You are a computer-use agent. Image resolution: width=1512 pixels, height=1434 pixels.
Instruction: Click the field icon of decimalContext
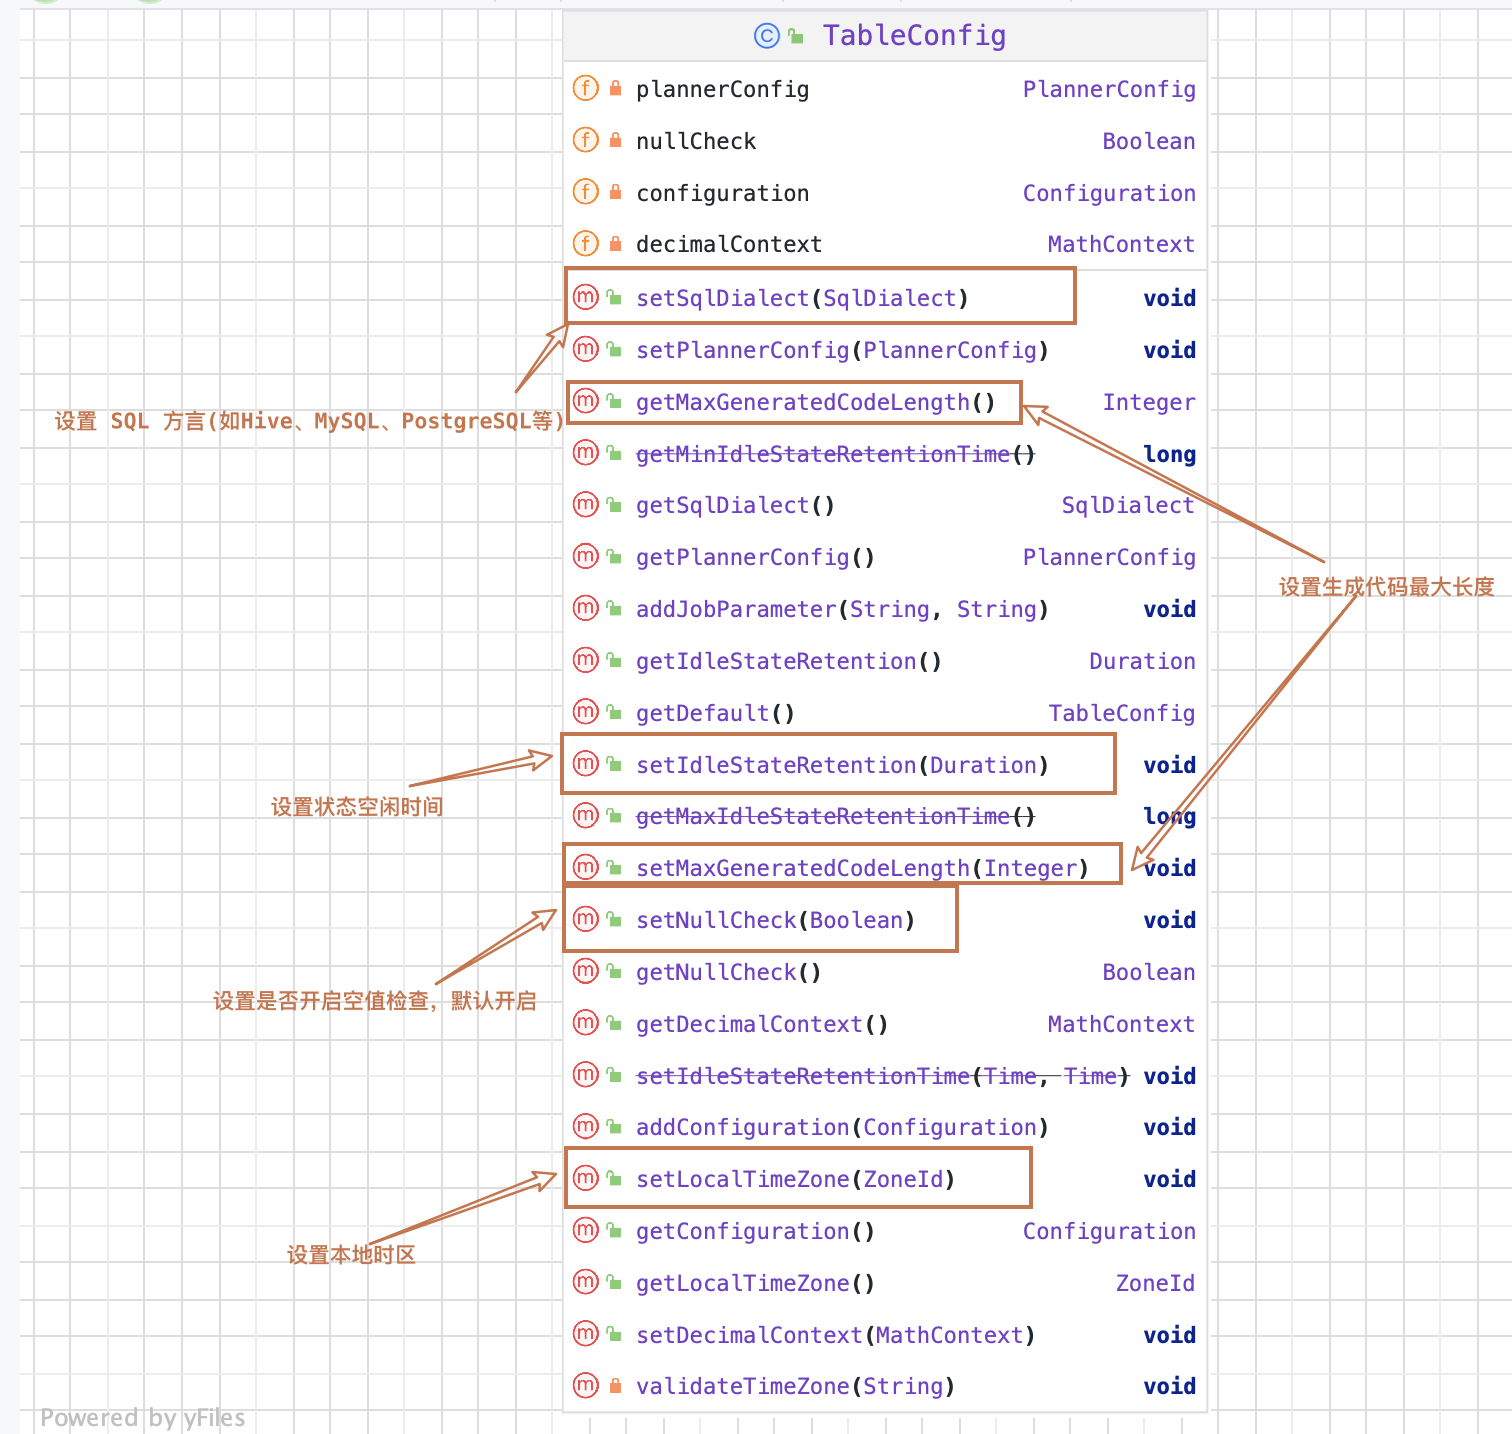click(586, 243)
